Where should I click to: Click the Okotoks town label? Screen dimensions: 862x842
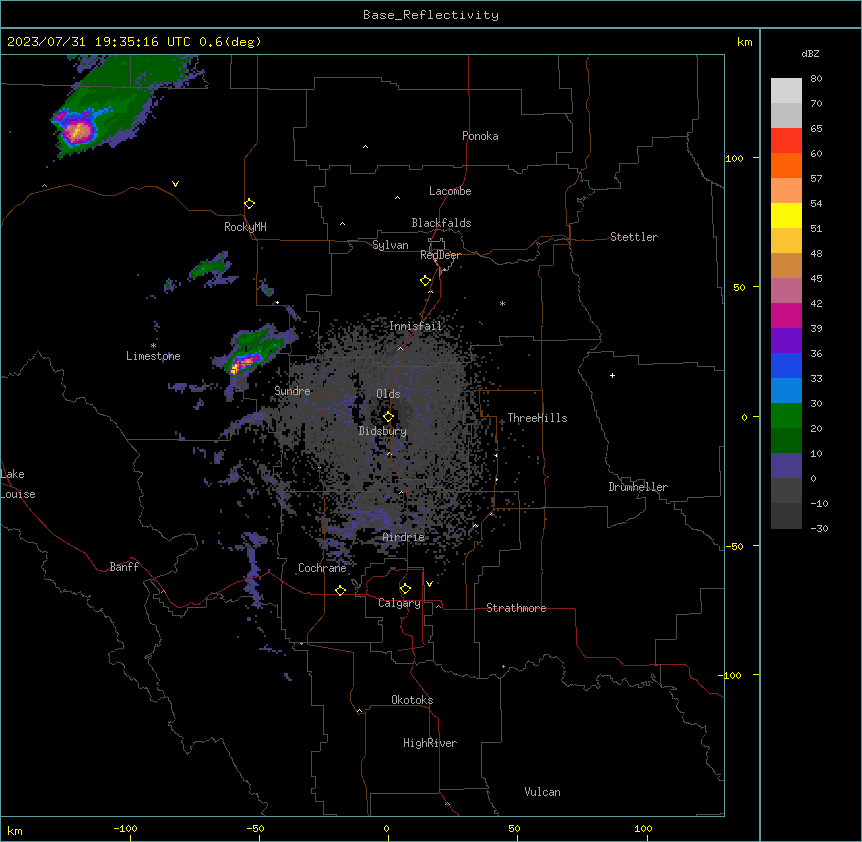point(412,700)
